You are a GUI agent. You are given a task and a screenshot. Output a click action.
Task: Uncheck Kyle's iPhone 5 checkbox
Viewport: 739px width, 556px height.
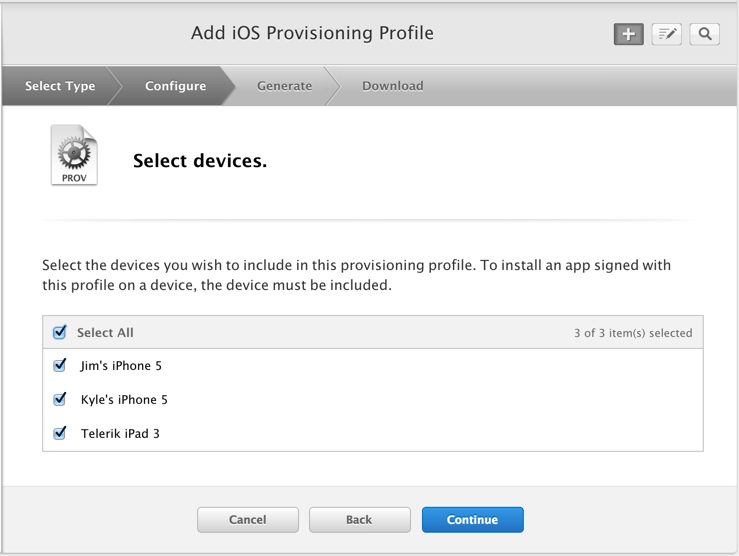click(60, 399)
